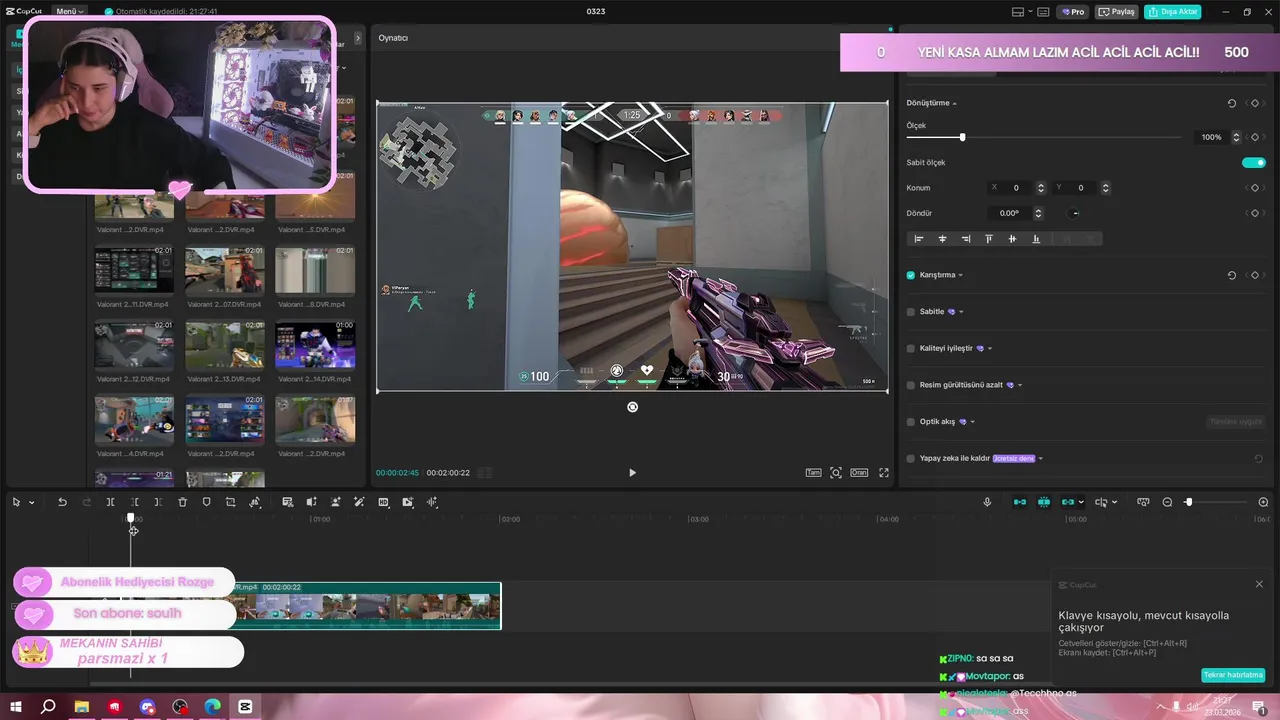Screen dimensions: 1280x720
Task: Align the clip to top edge
Action: (x=989, y=239)
